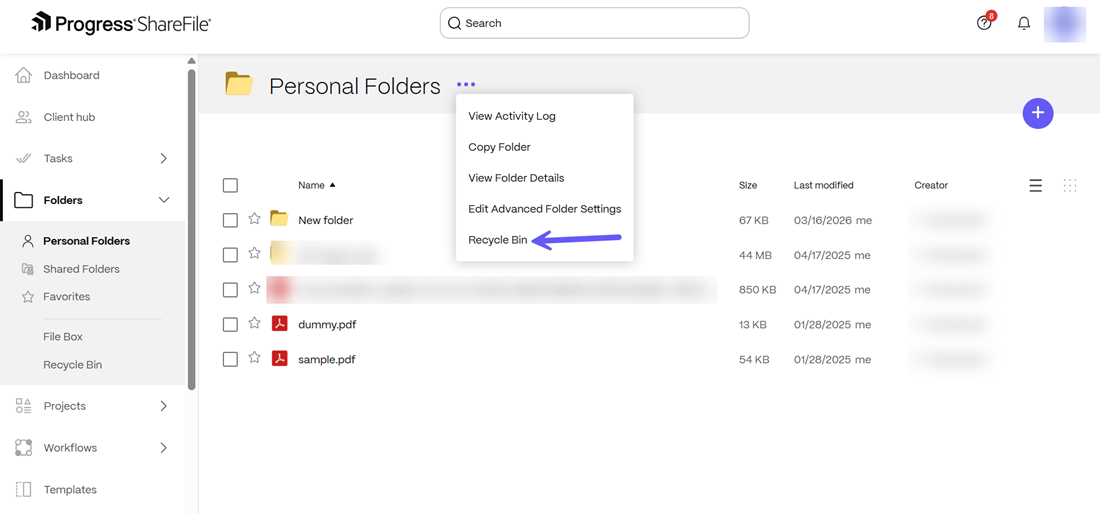Click the Templates label

(70, 489)
